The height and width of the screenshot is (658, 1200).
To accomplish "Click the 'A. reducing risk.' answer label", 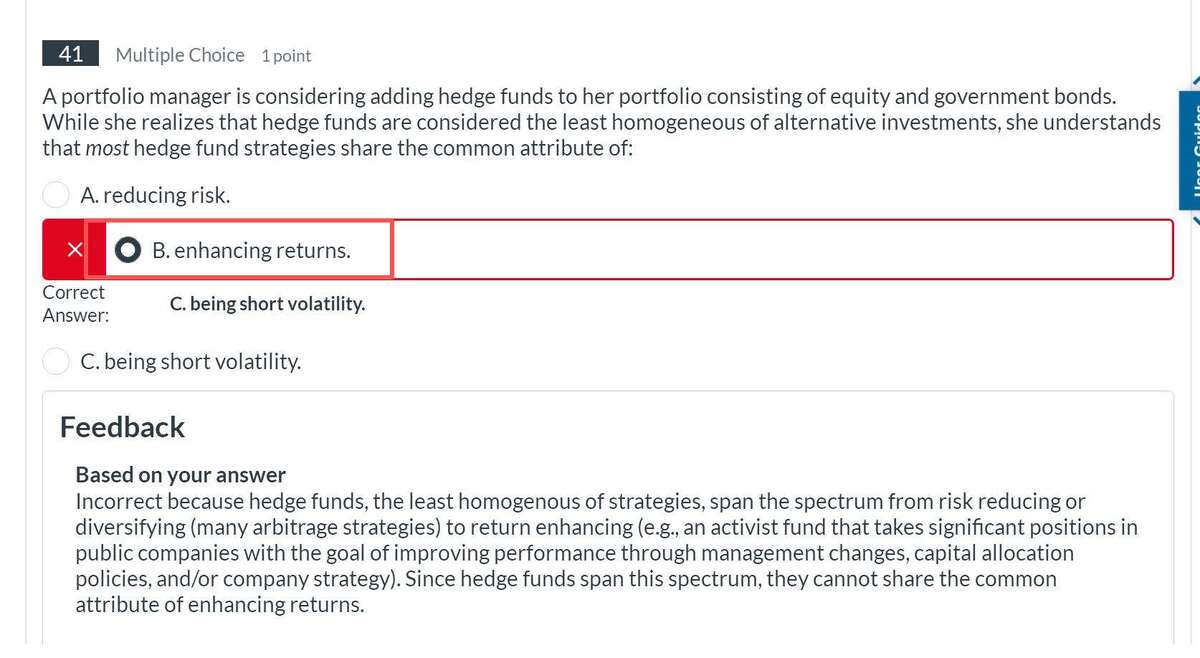I will (155, 195).
